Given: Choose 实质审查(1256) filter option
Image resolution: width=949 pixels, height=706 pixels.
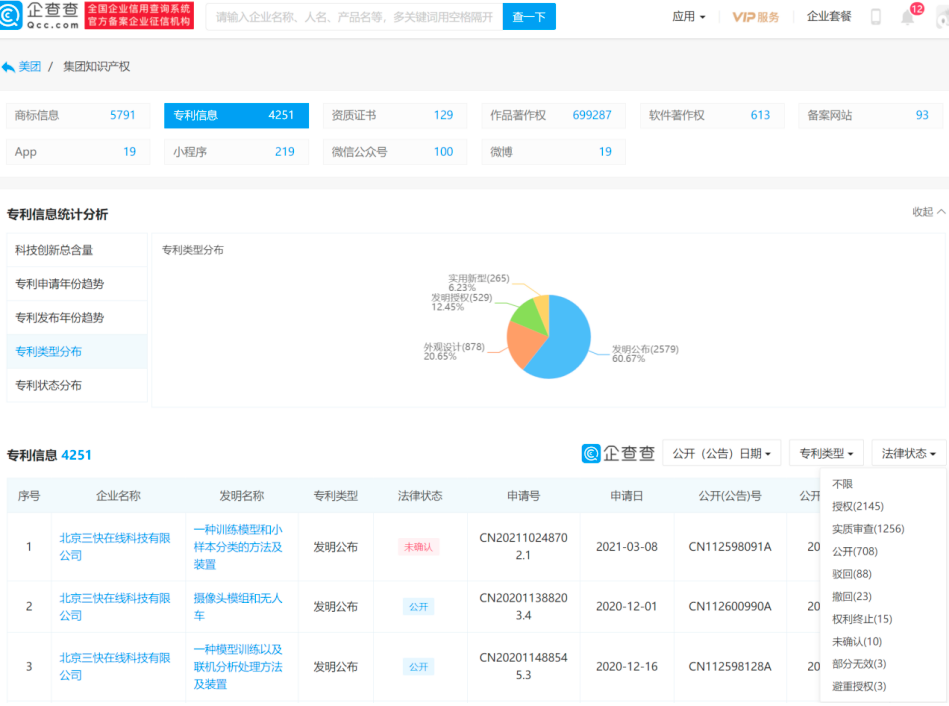Looking at the screenshot, I should 868,529.
